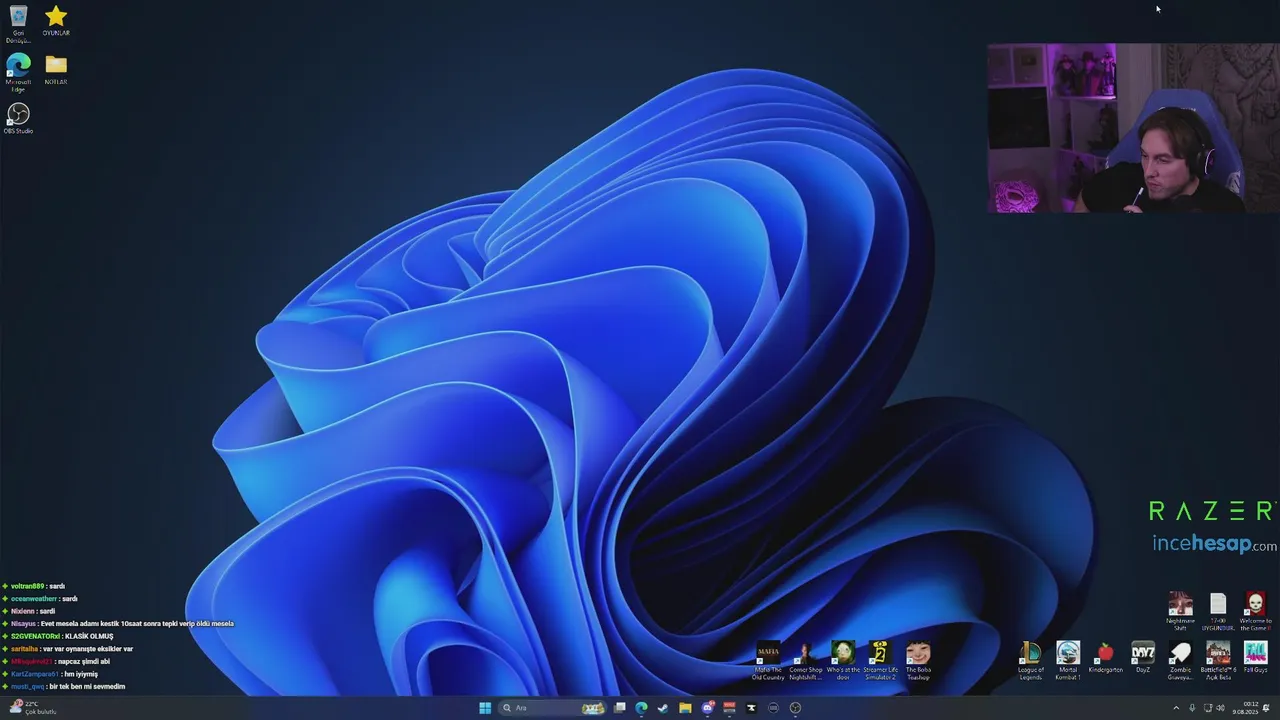1280x720 pixels.
Task: Open the weather widget showing 22°C
Action: coord(33,708)
